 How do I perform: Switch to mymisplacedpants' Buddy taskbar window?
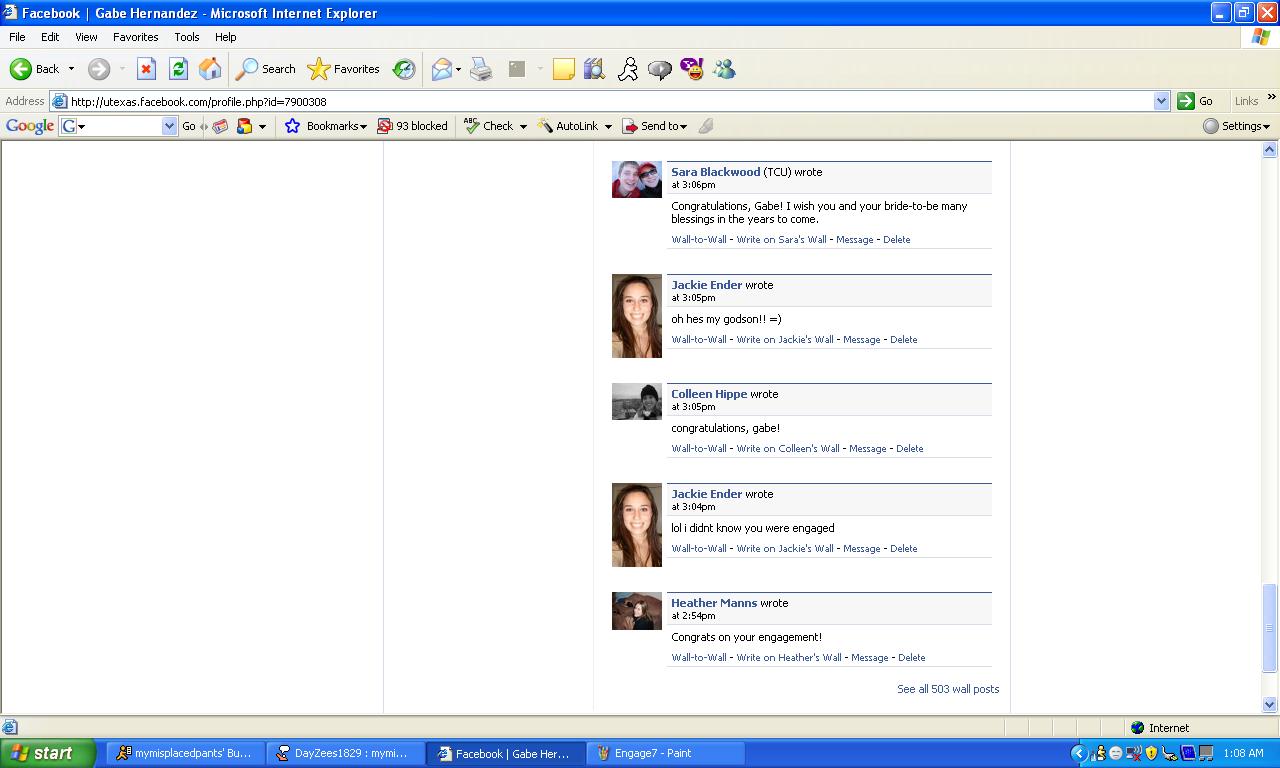coord(185,753)
